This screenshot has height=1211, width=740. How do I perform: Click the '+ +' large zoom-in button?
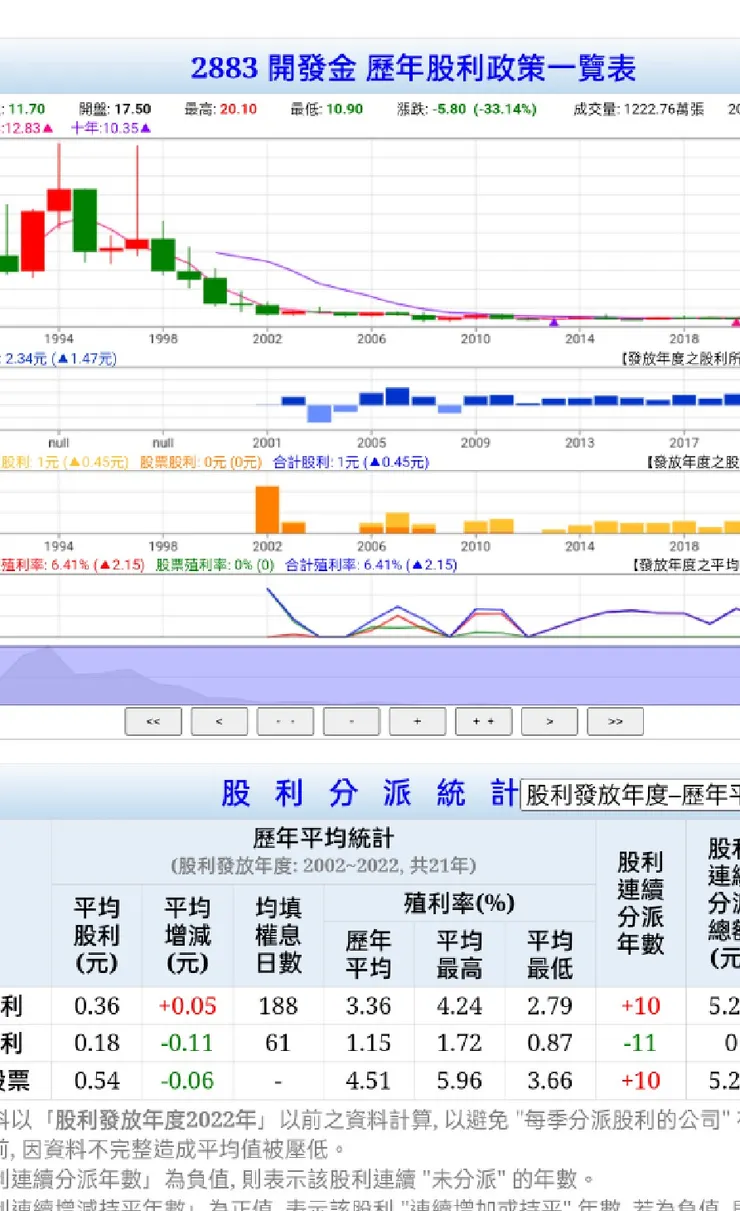(483, 721)
